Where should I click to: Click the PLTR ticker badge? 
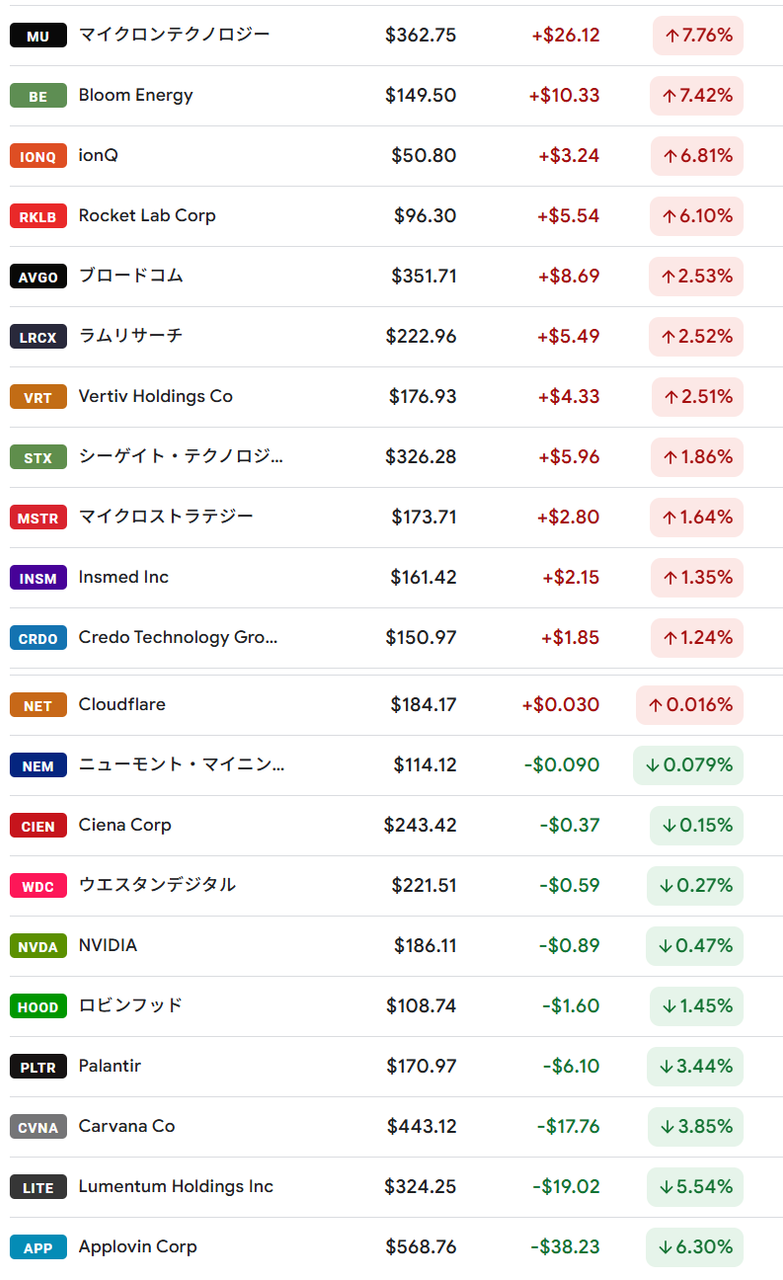click(x=38, y=1067)
